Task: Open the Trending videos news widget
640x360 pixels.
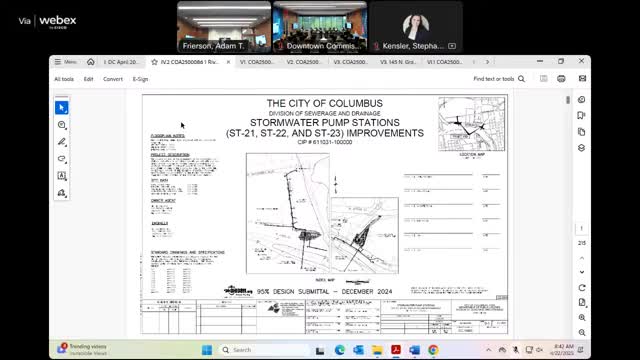Action: (x=82, y=349)
